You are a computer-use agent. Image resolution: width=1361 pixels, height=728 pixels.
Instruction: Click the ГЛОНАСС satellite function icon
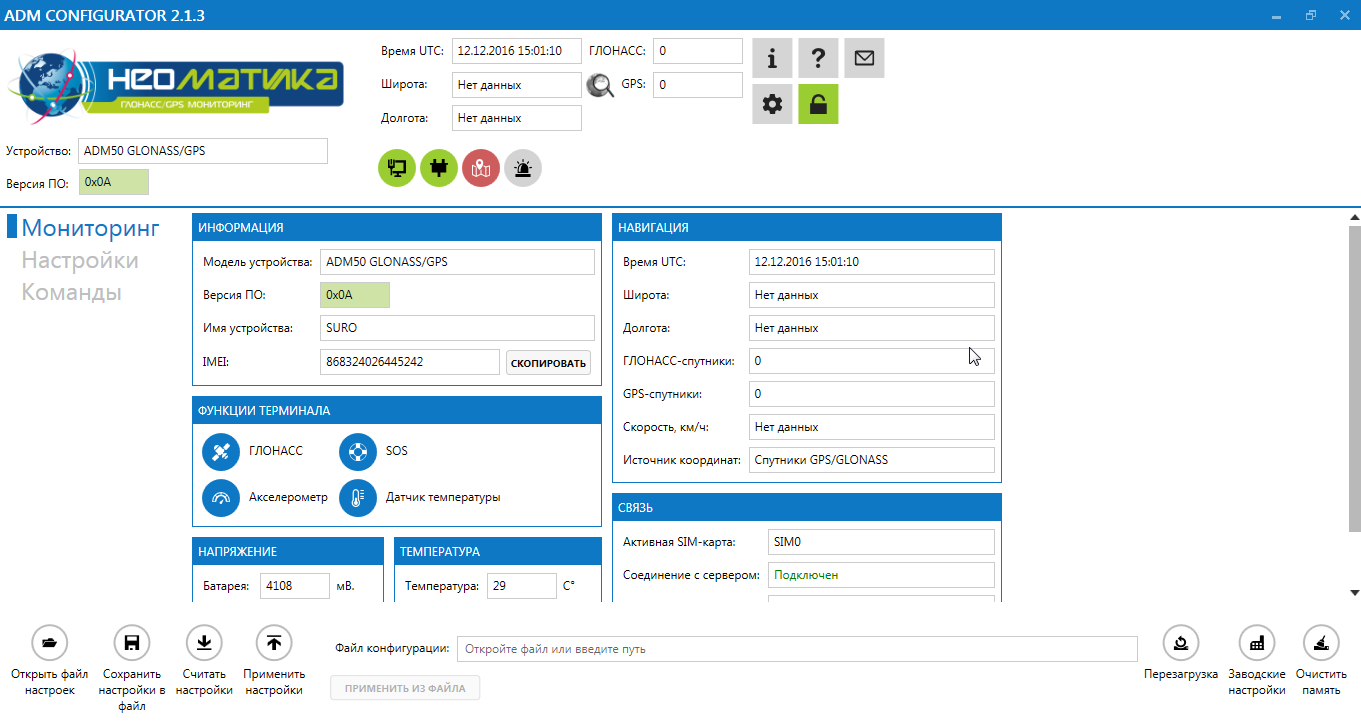pyautogui.click(x=221, y=452)
